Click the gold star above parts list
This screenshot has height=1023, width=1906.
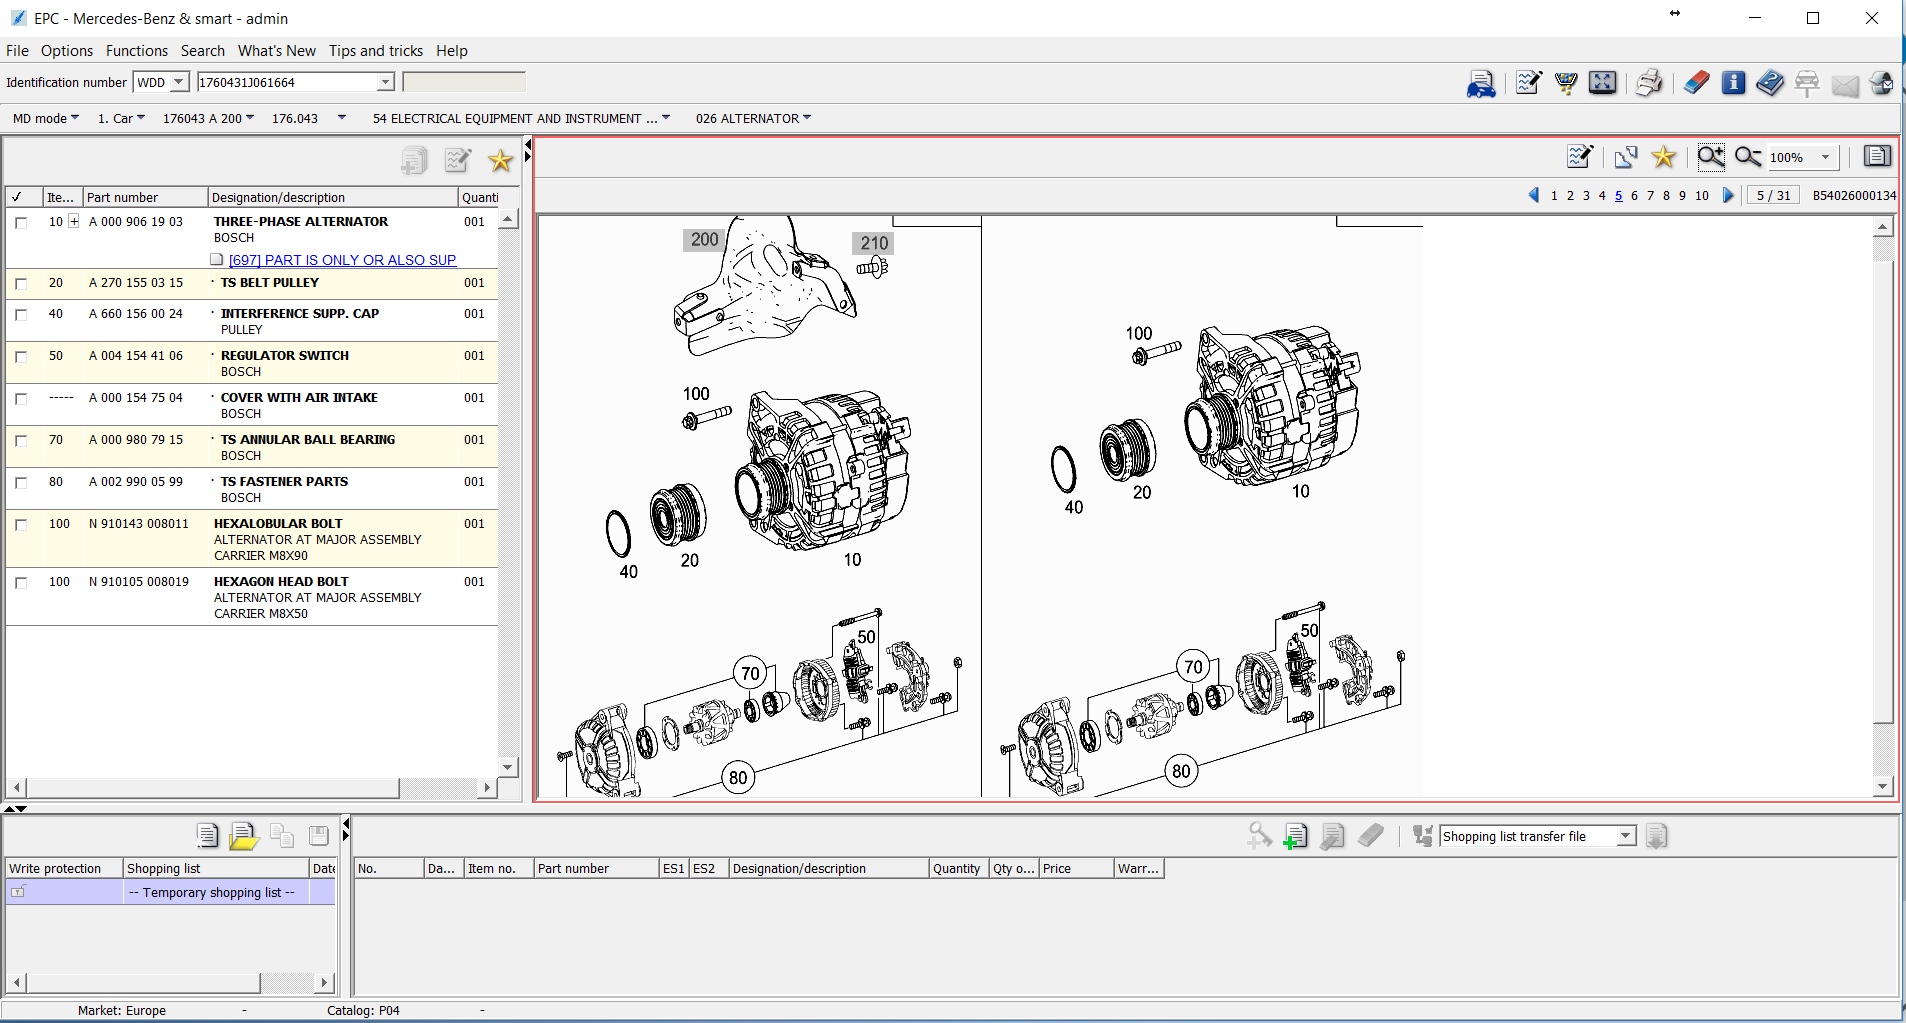point(500,160)
